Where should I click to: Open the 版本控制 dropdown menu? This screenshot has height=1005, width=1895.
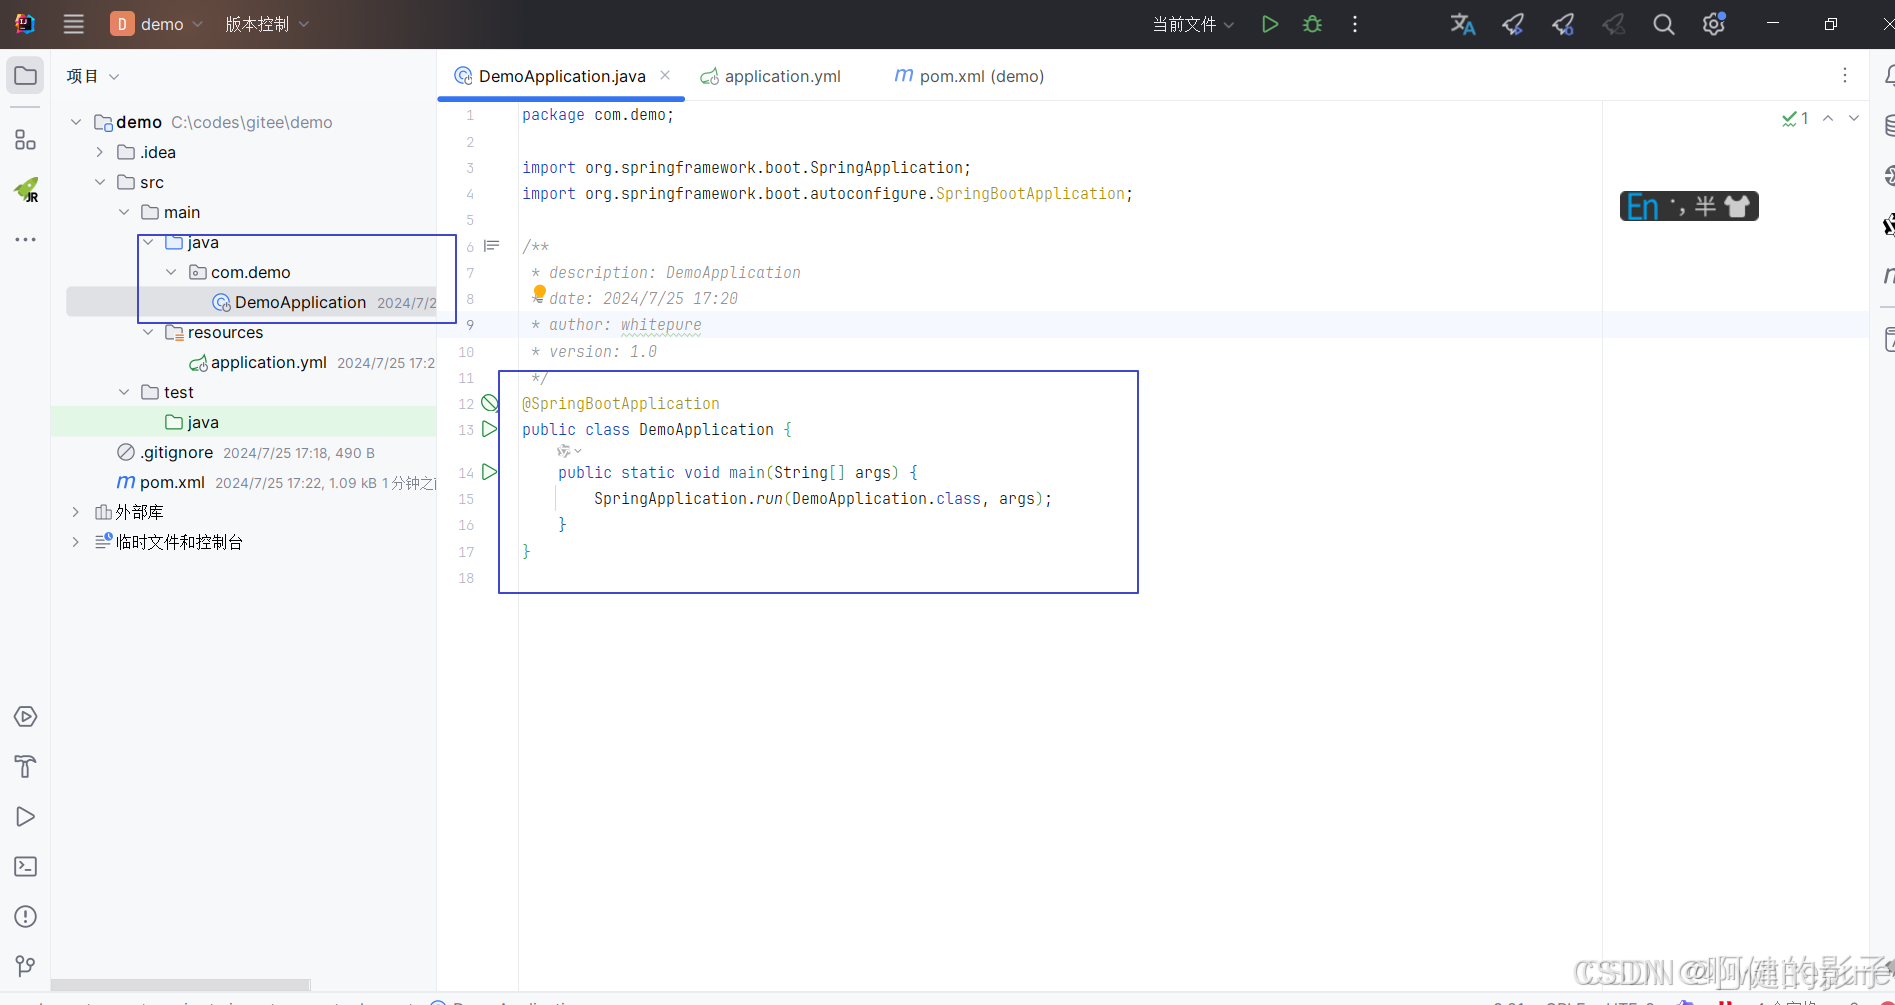point(267,24)
